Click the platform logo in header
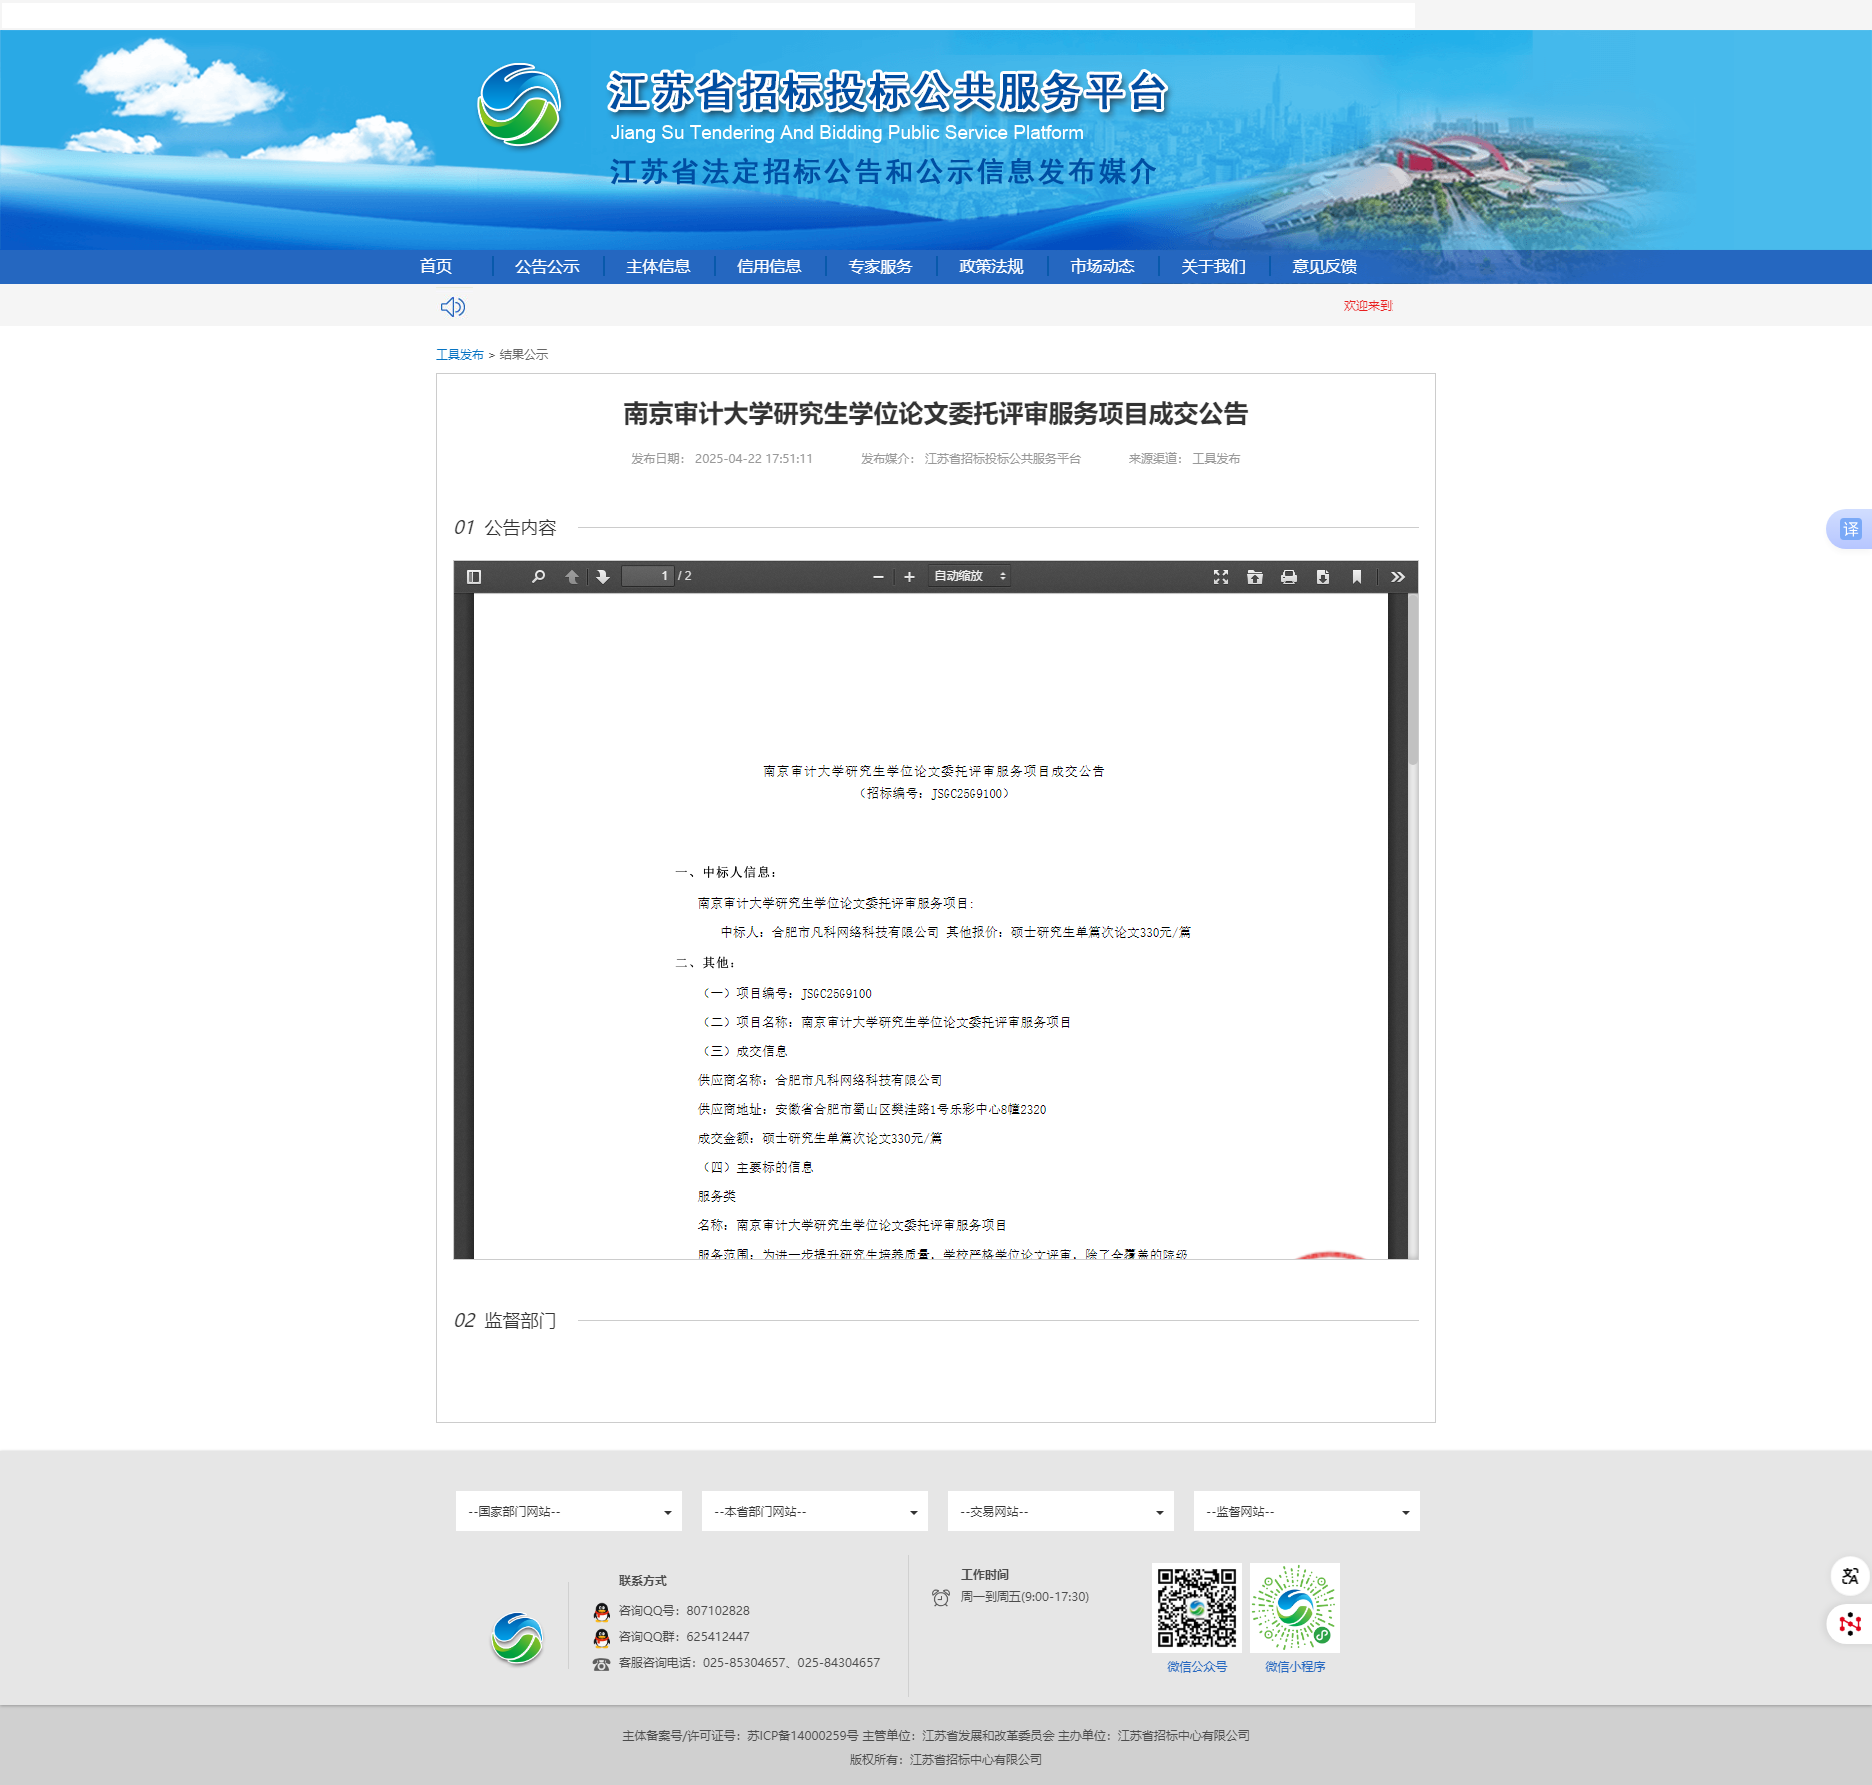 519,105
